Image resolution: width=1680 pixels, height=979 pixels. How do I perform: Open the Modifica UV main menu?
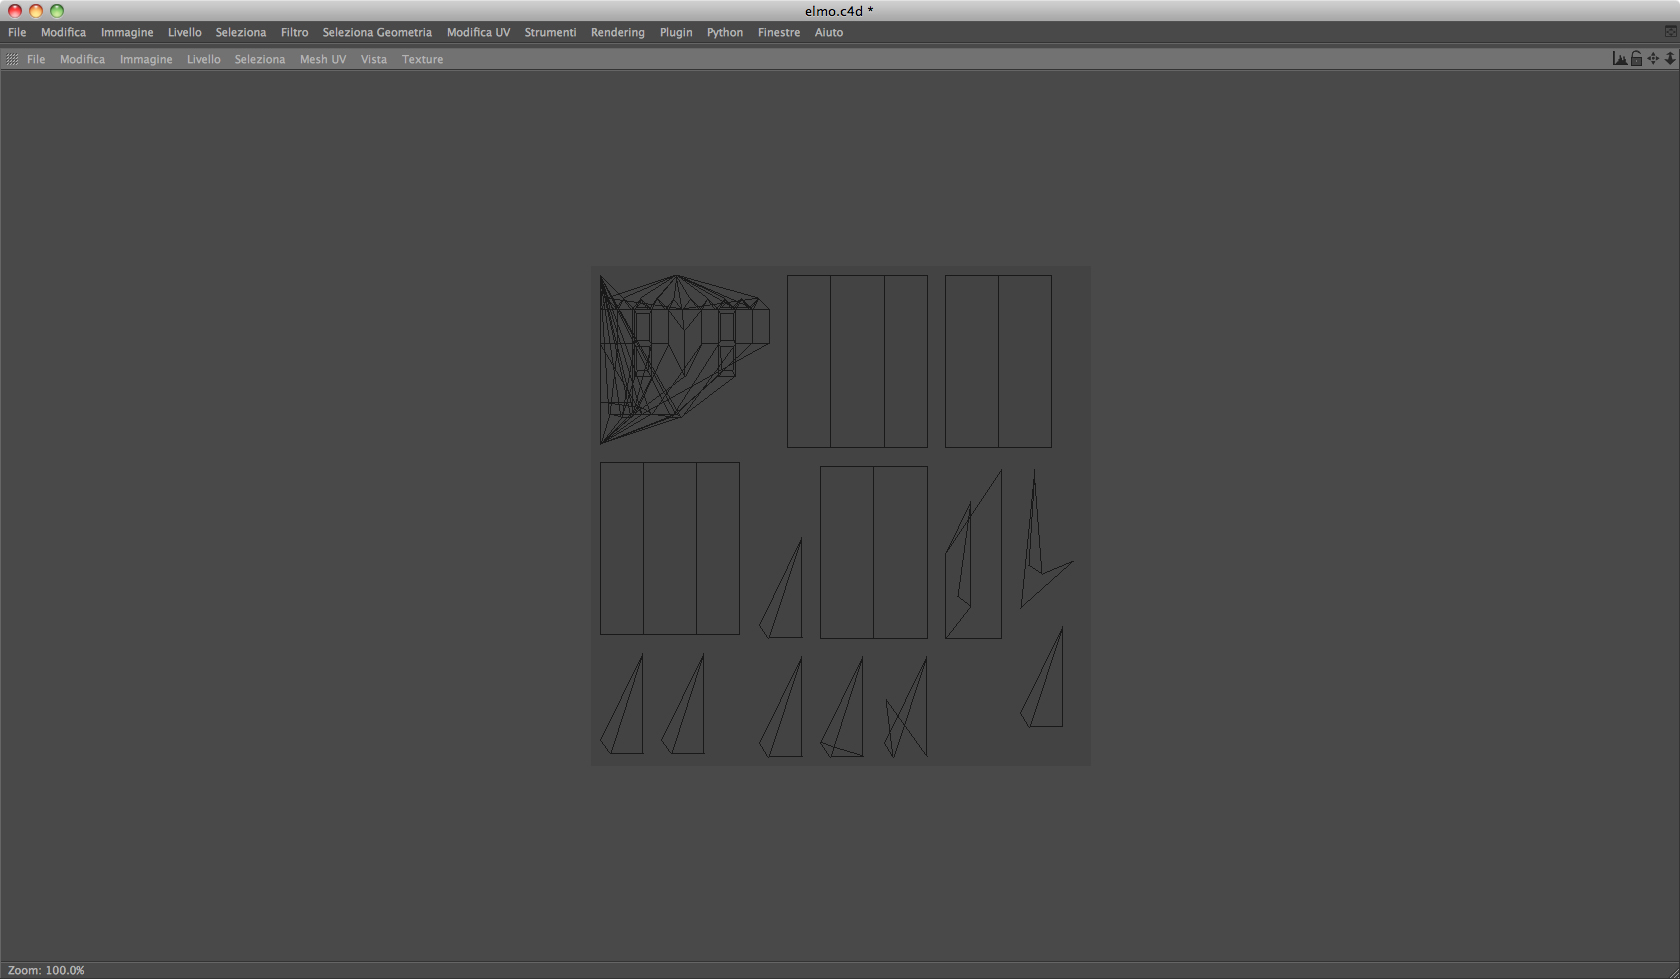pos(478,32)
